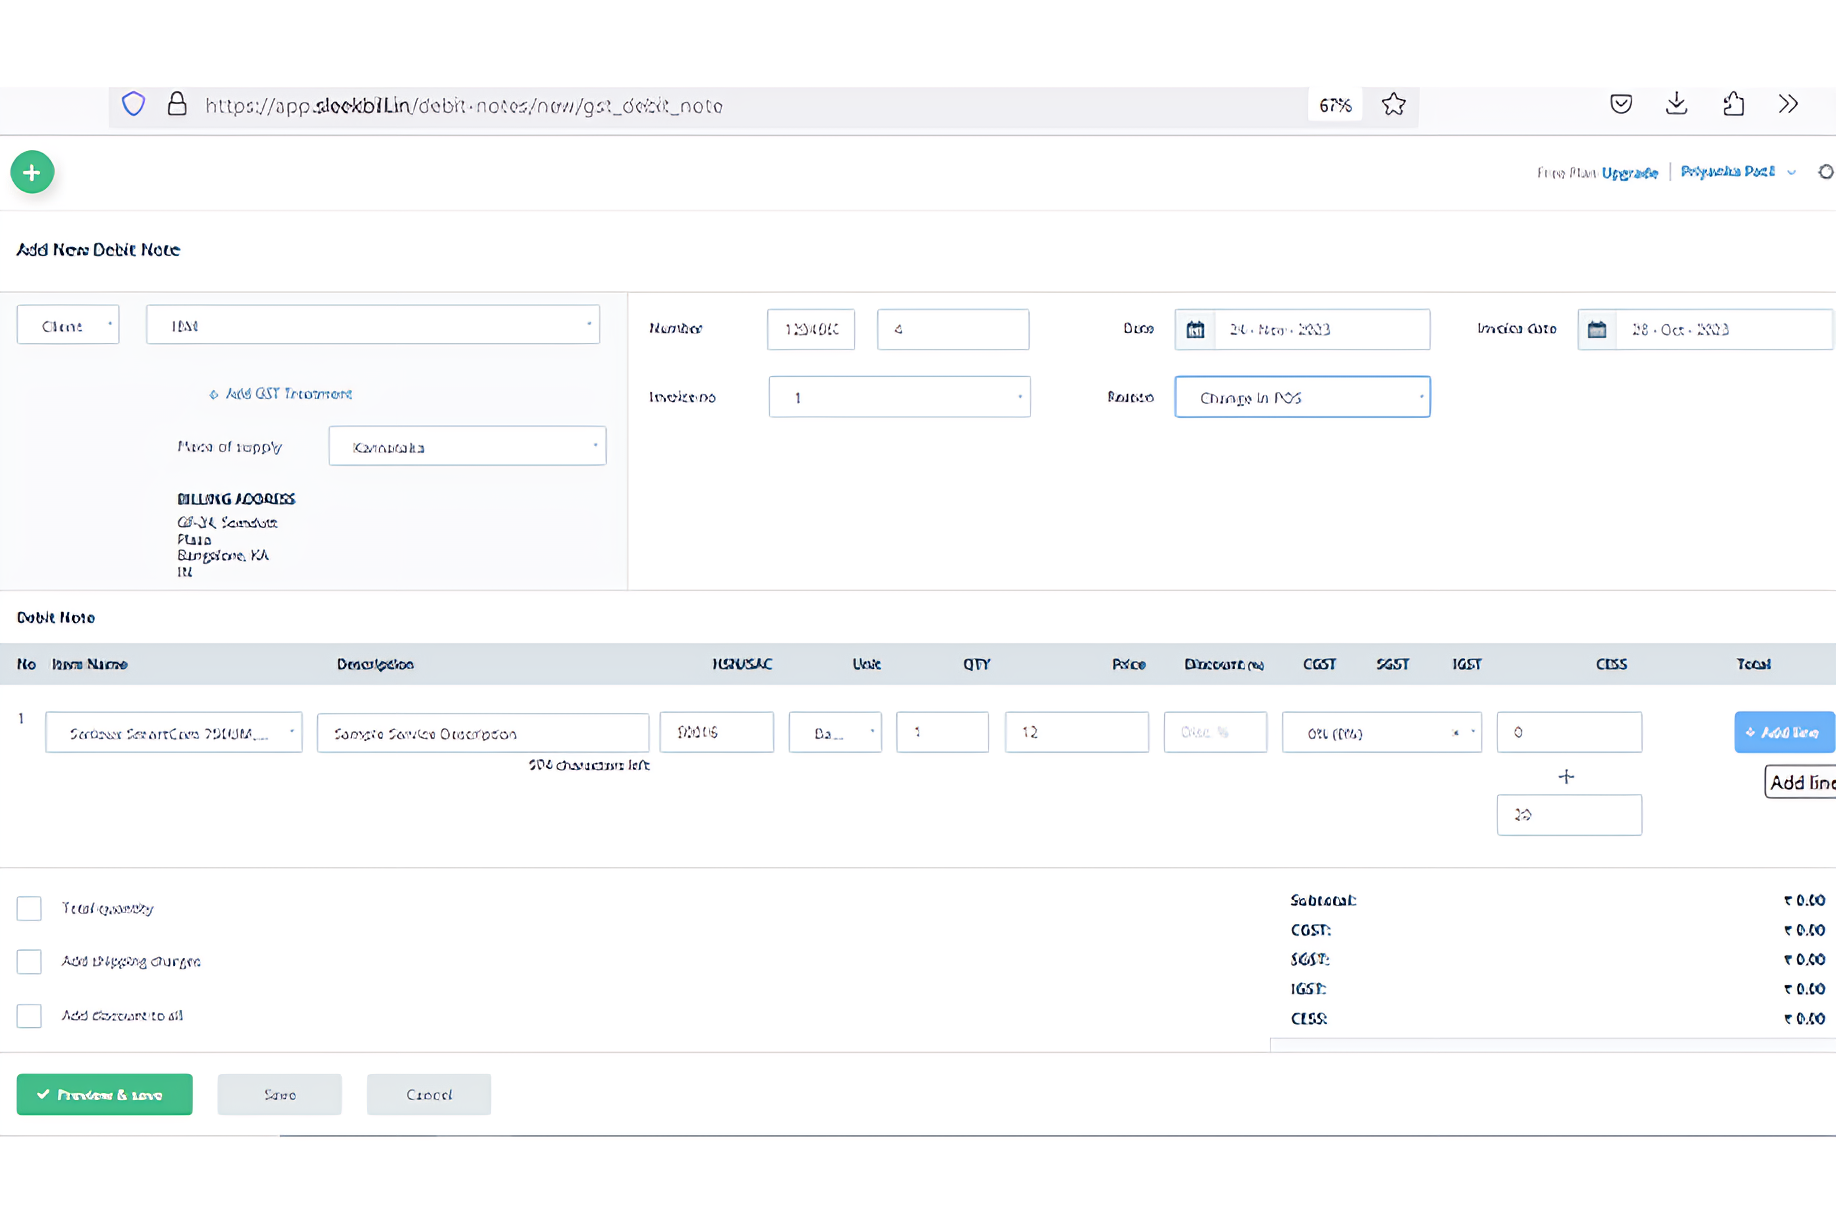Click the padlock site security icon
Viewport: 1836px width, 1224px height.
177,104
